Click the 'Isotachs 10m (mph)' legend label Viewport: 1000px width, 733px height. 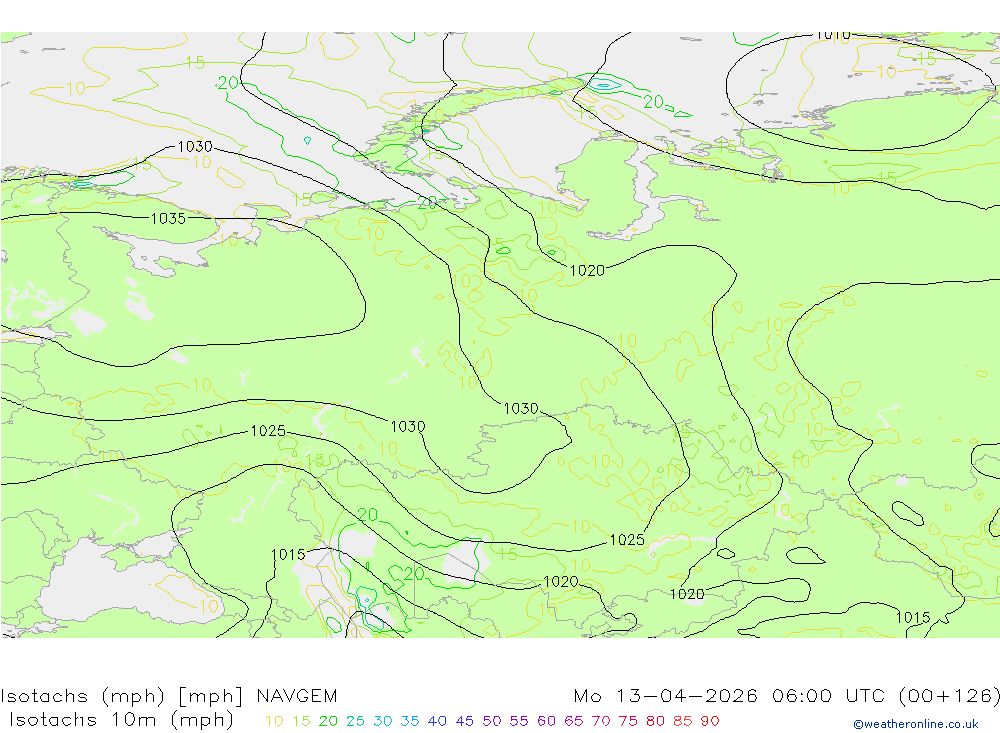pyautogui.click(x=121, y=720)
